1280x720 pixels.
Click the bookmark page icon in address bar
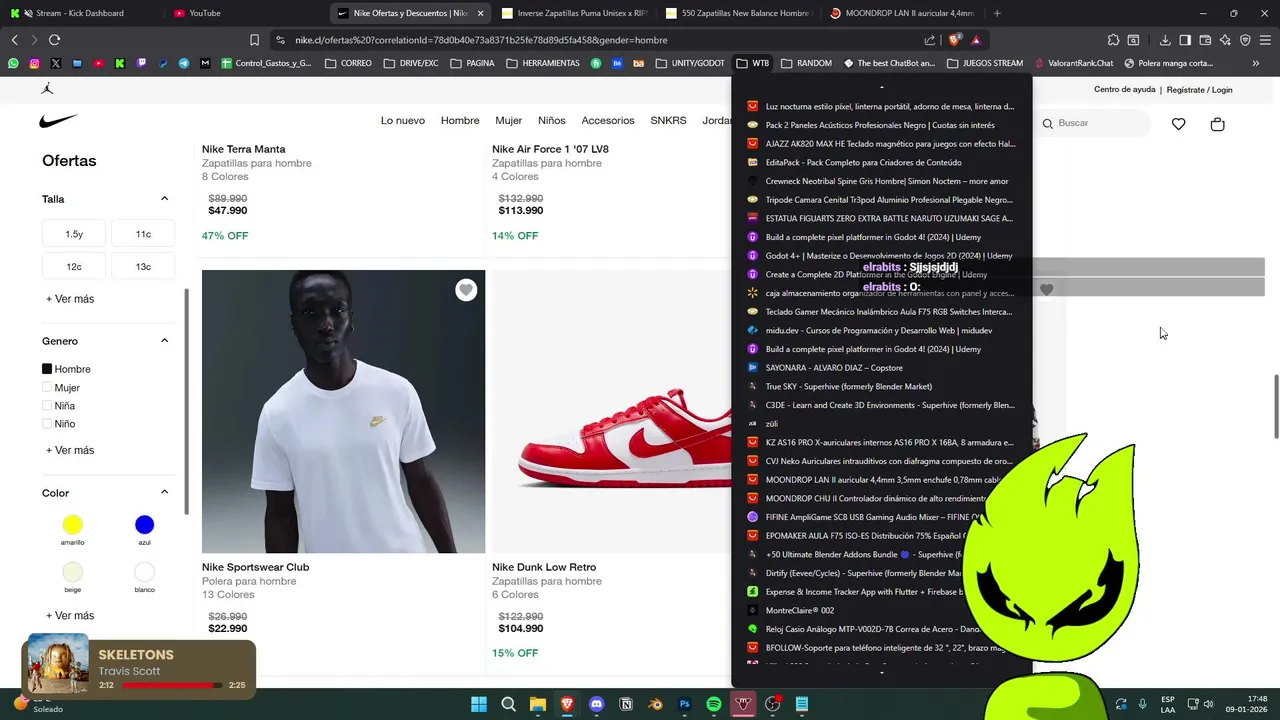point(254,40)
